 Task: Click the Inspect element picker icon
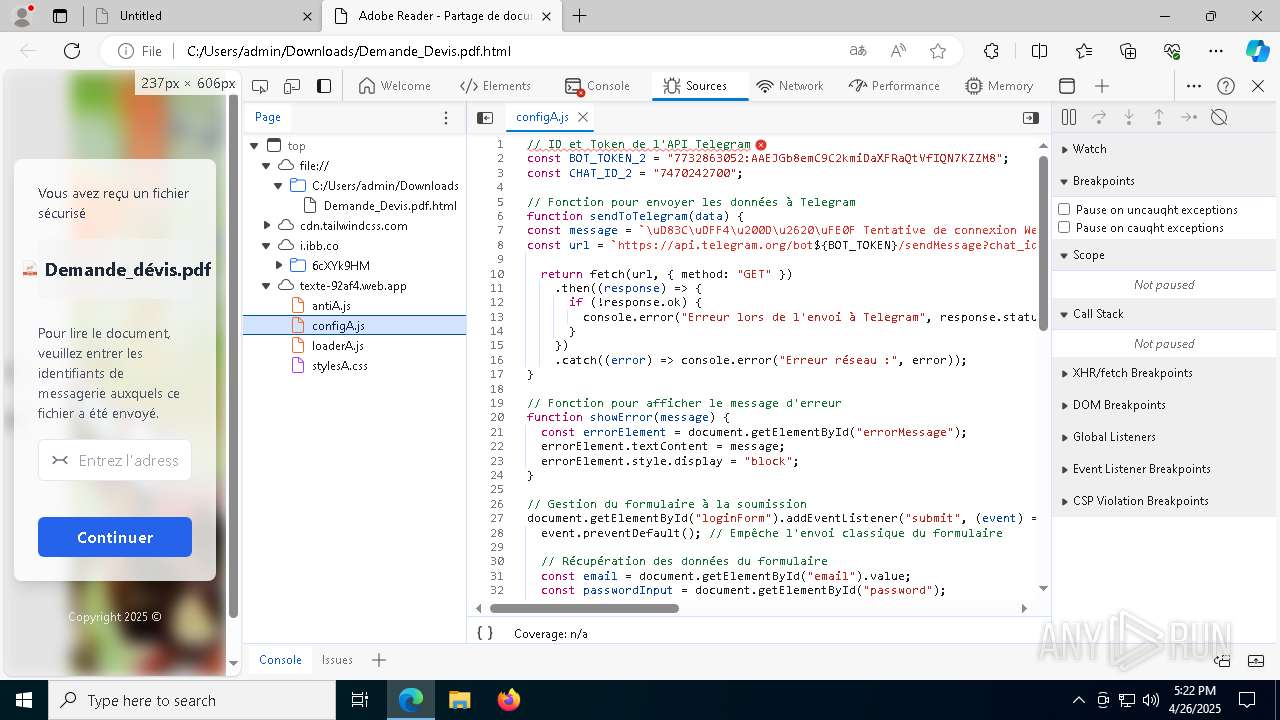(x=260, y=86)
